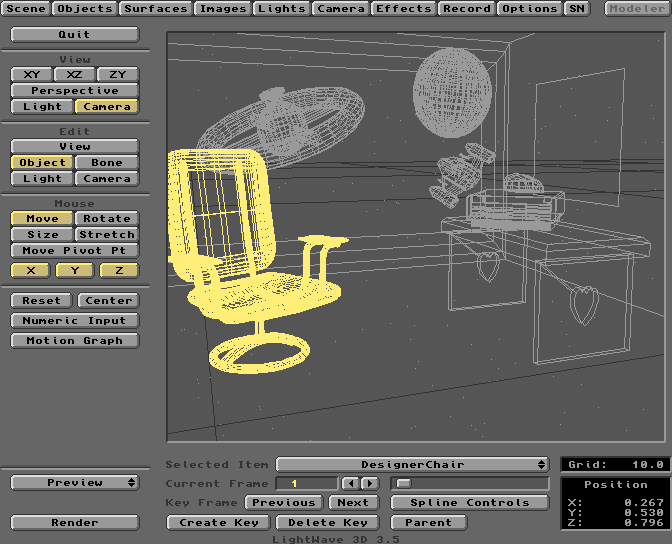
Task: Choose Object edit mode
Action: (x=42, y=162)
